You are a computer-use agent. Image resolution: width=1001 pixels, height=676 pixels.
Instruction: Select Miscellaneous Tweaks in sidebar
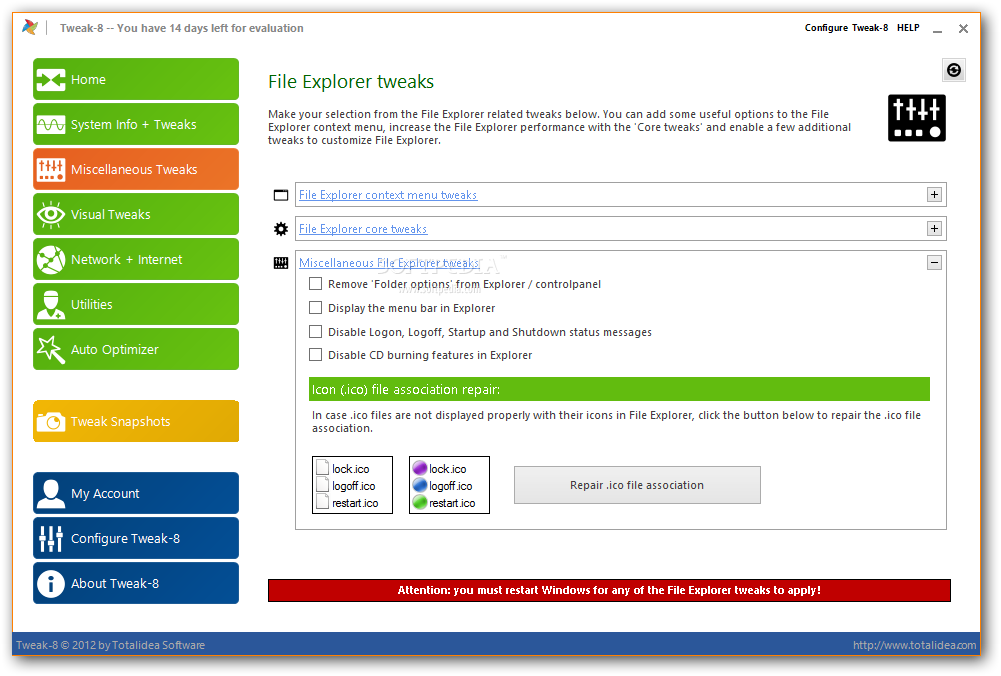[x=136, y=169]
